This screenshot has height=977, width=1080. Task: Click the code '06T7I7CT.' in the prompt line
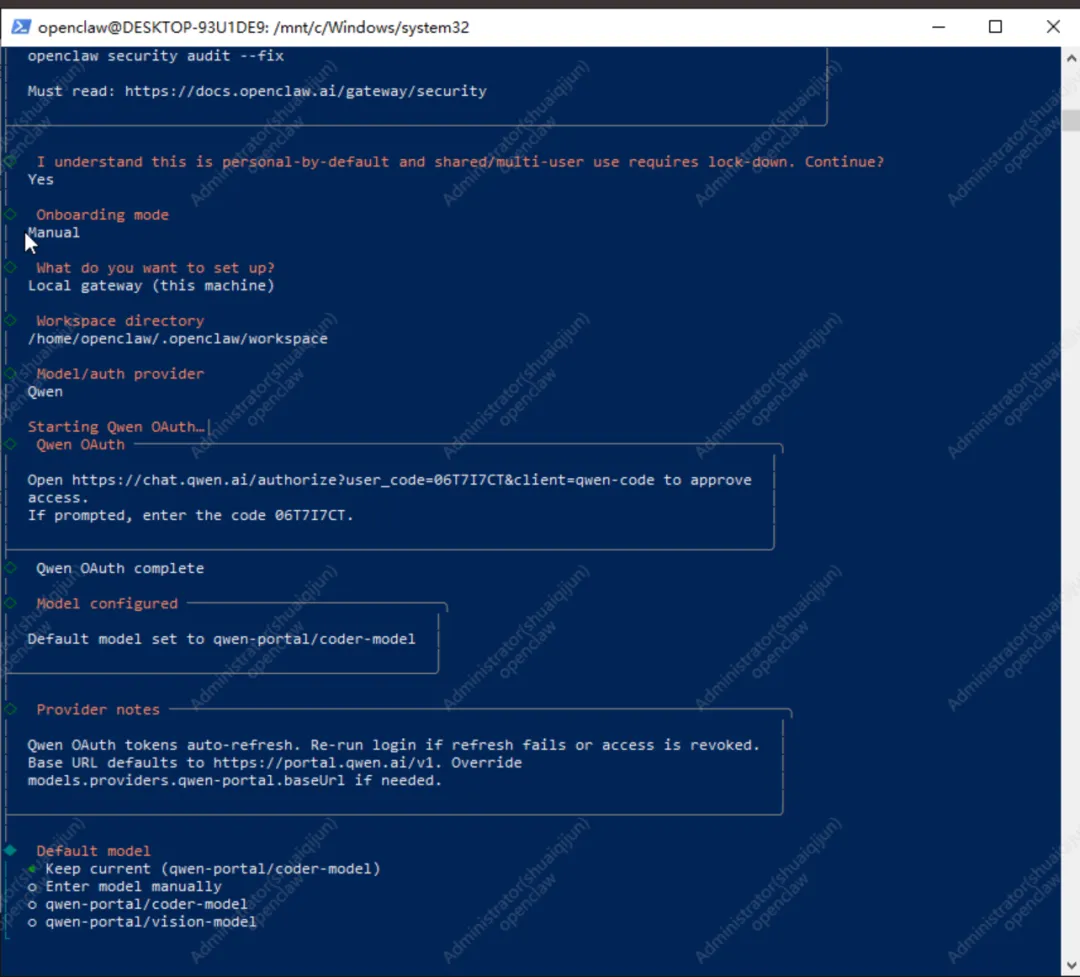(314, 515)
